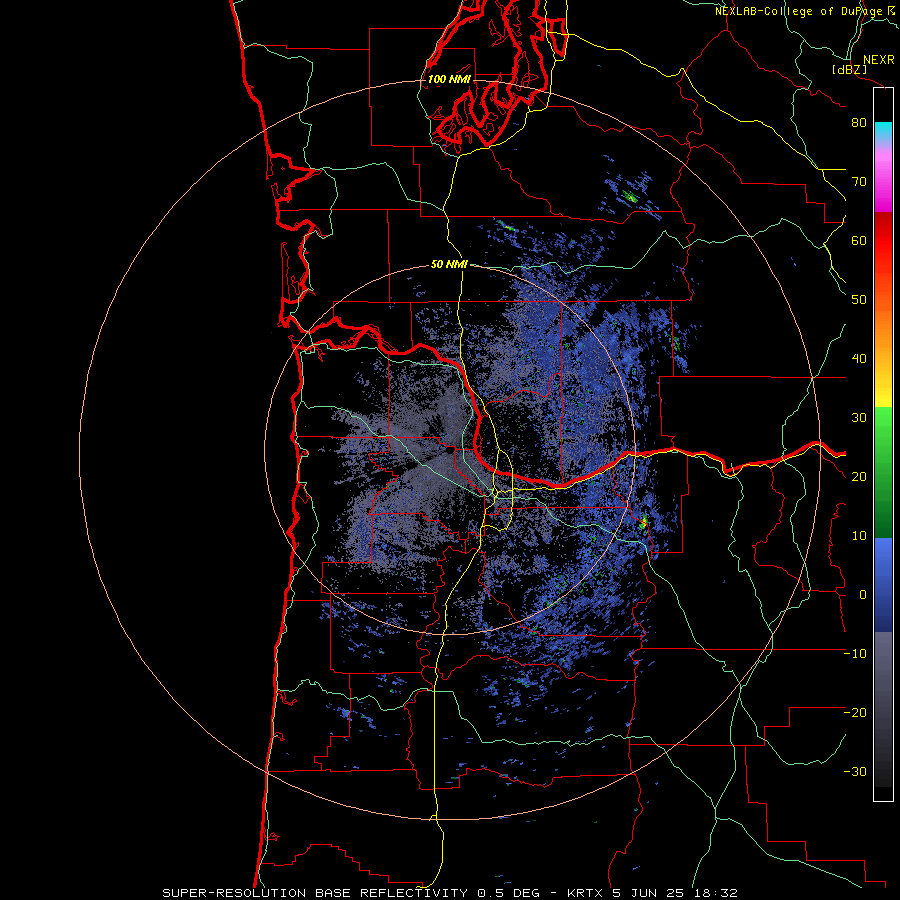Click the NEXR label above color scale

pos(878,60)
